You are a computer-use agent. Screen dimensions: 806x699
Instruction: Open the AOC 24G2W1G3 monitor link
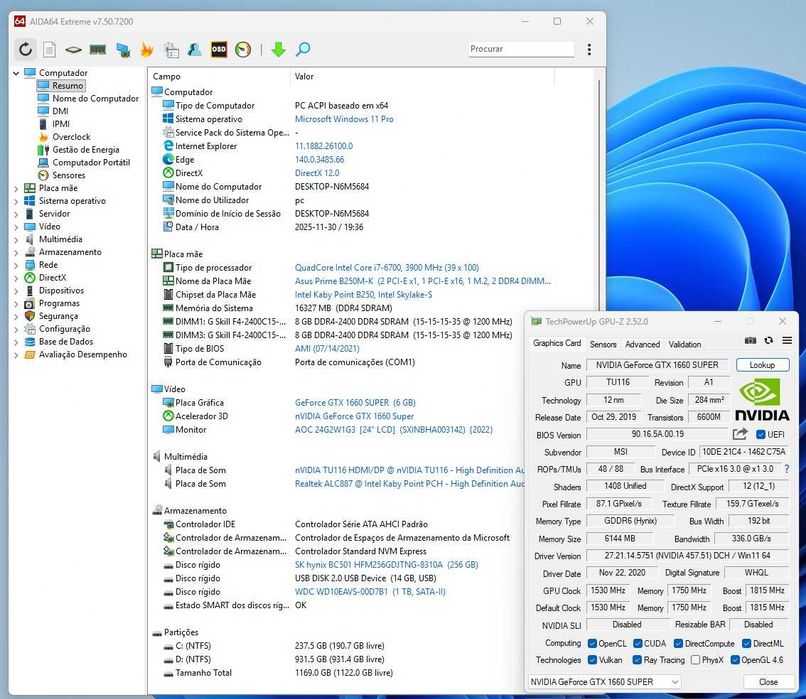coord(393,429)
